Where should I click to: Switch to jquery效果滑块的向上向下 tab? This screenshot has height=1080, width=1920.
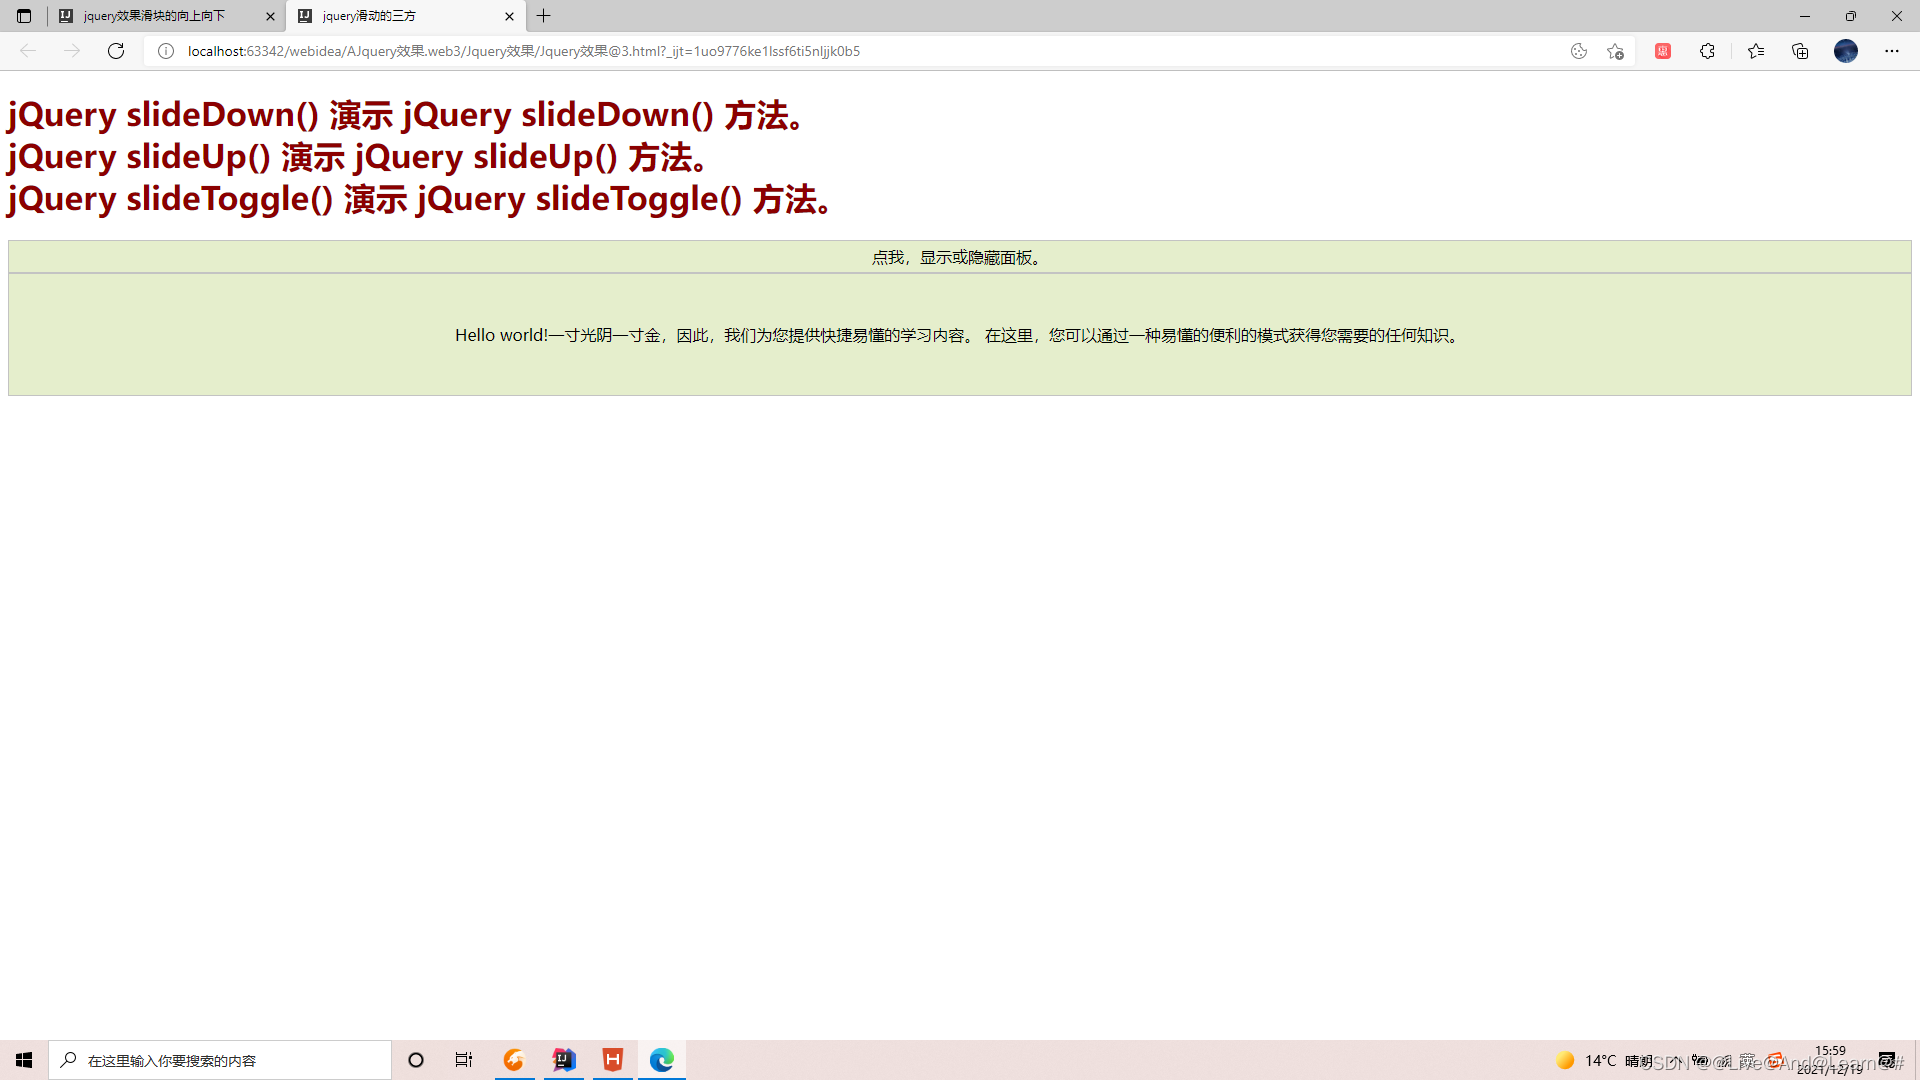click(166, 16)
